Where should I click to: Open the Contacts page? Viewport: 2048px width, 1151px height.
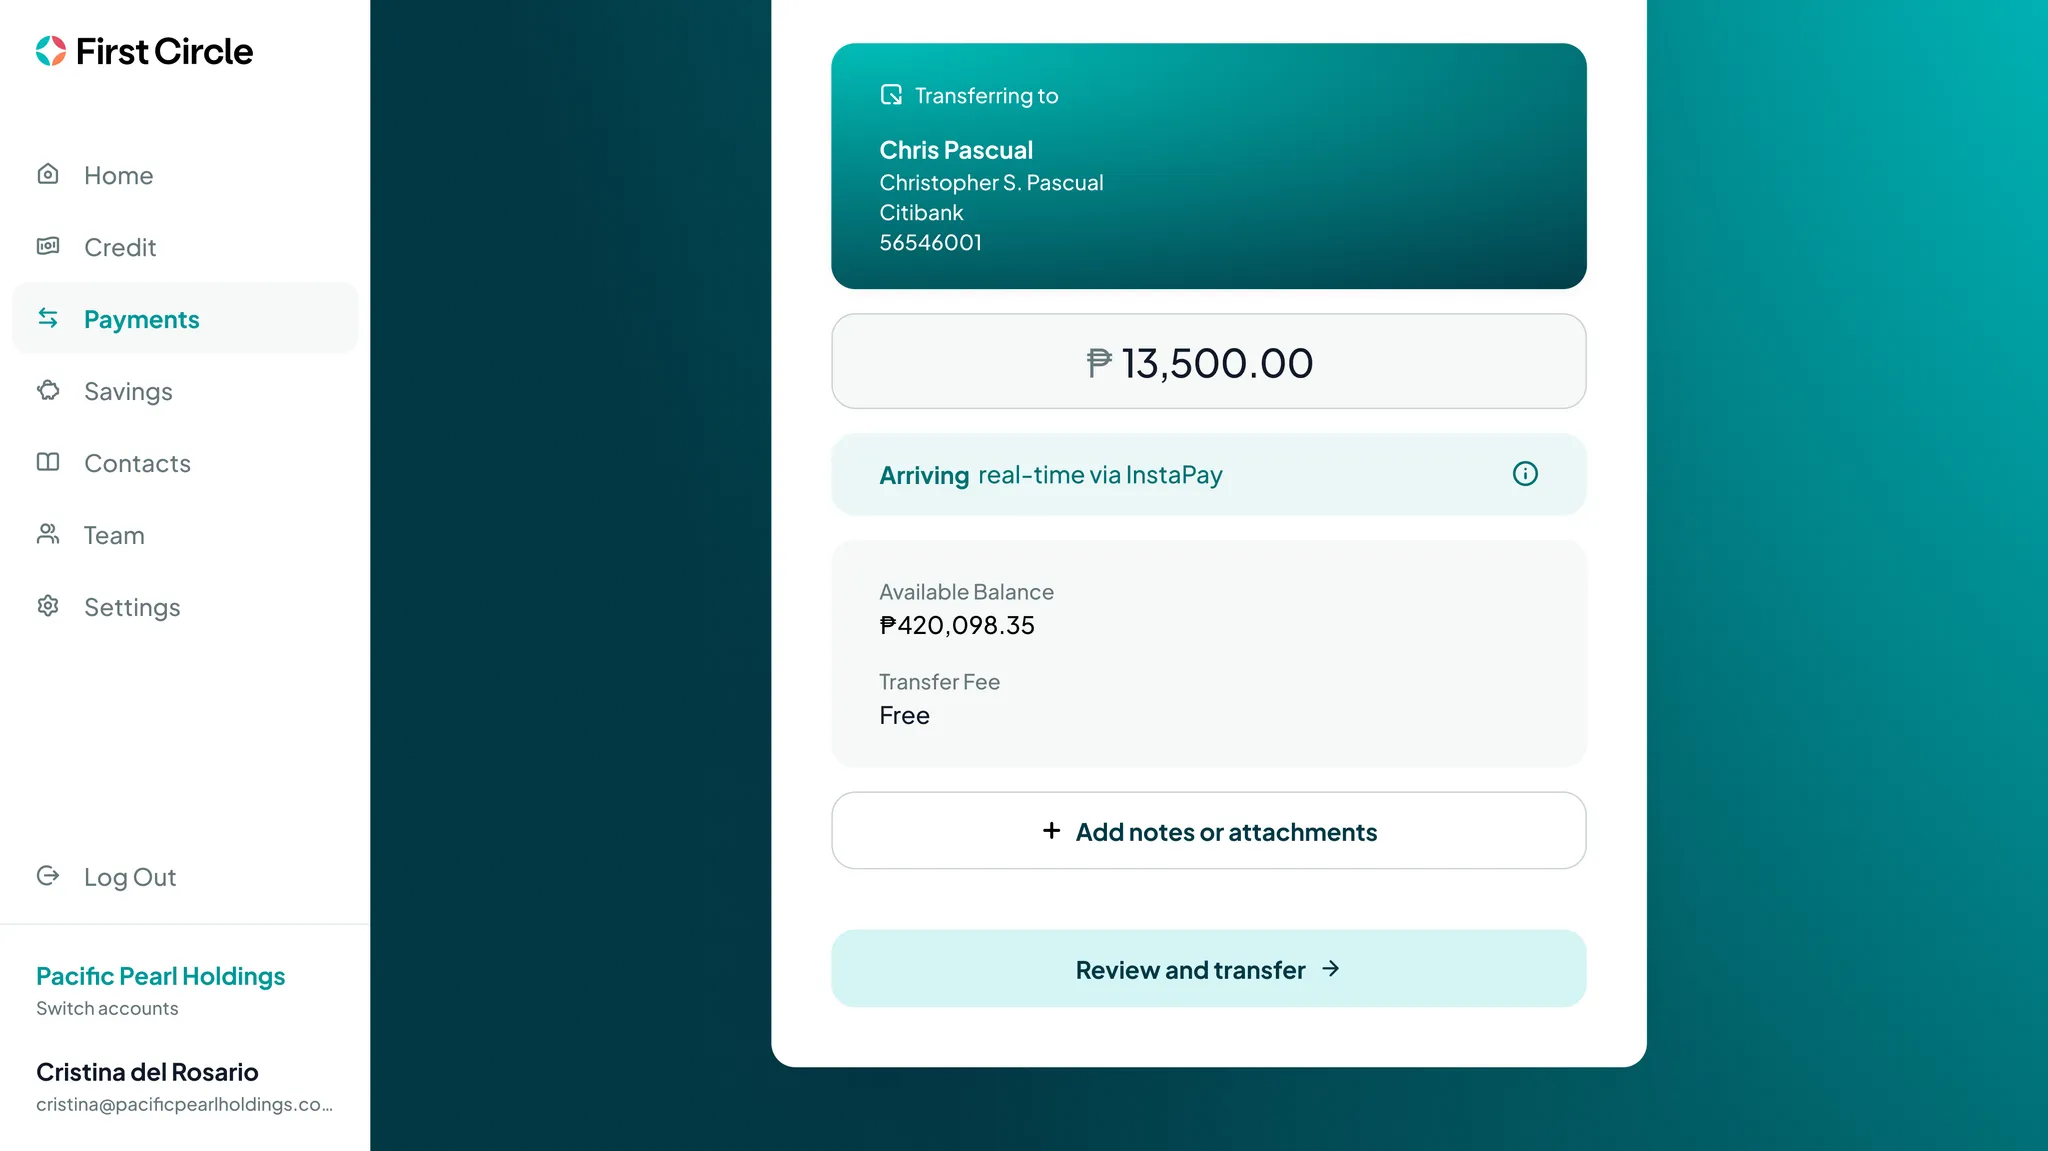(x=137, y=463)
